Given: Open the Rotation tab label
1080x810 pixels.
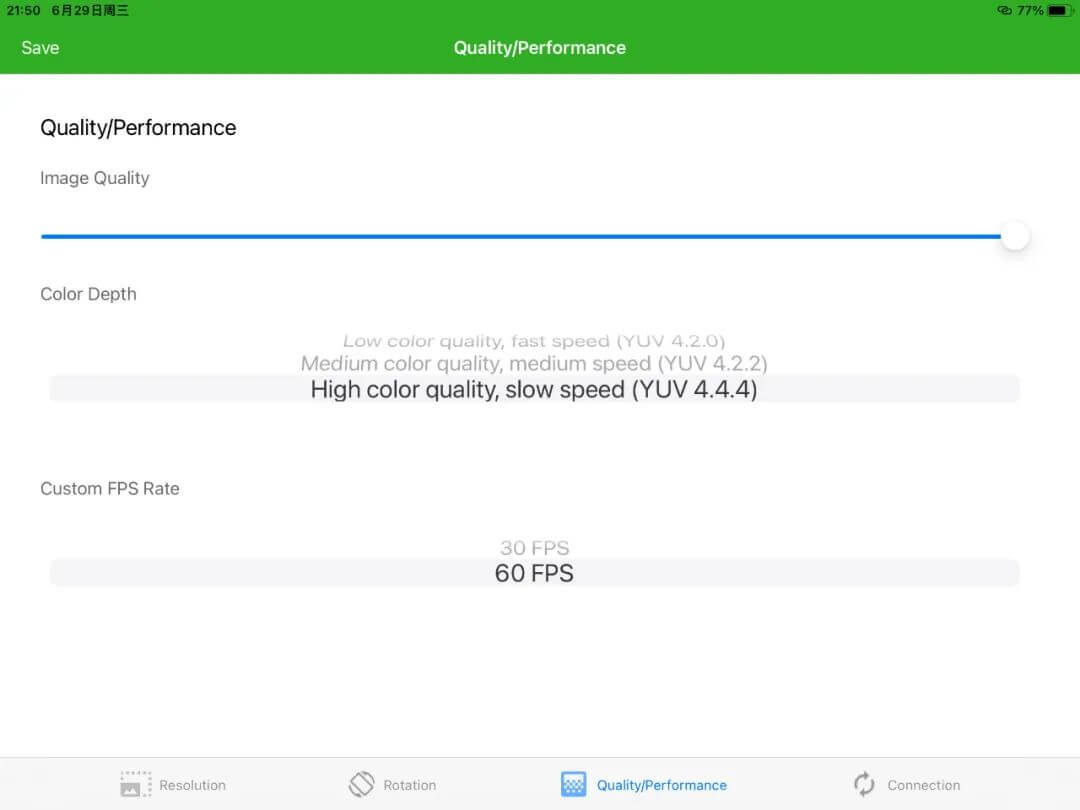Looking at the screenshot, I should point(410,785).
